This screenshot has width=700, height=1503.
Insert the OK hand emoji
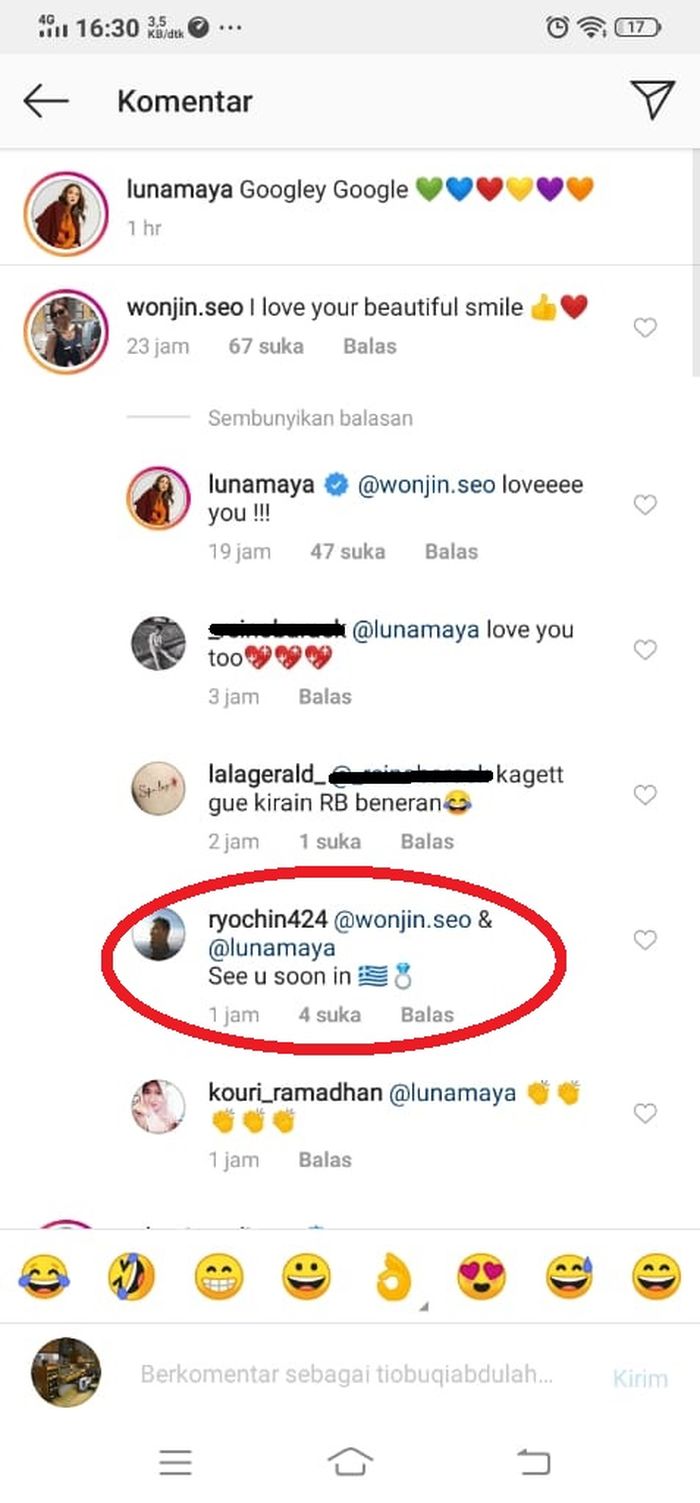pyautogui.click(x=394, y=1277)
